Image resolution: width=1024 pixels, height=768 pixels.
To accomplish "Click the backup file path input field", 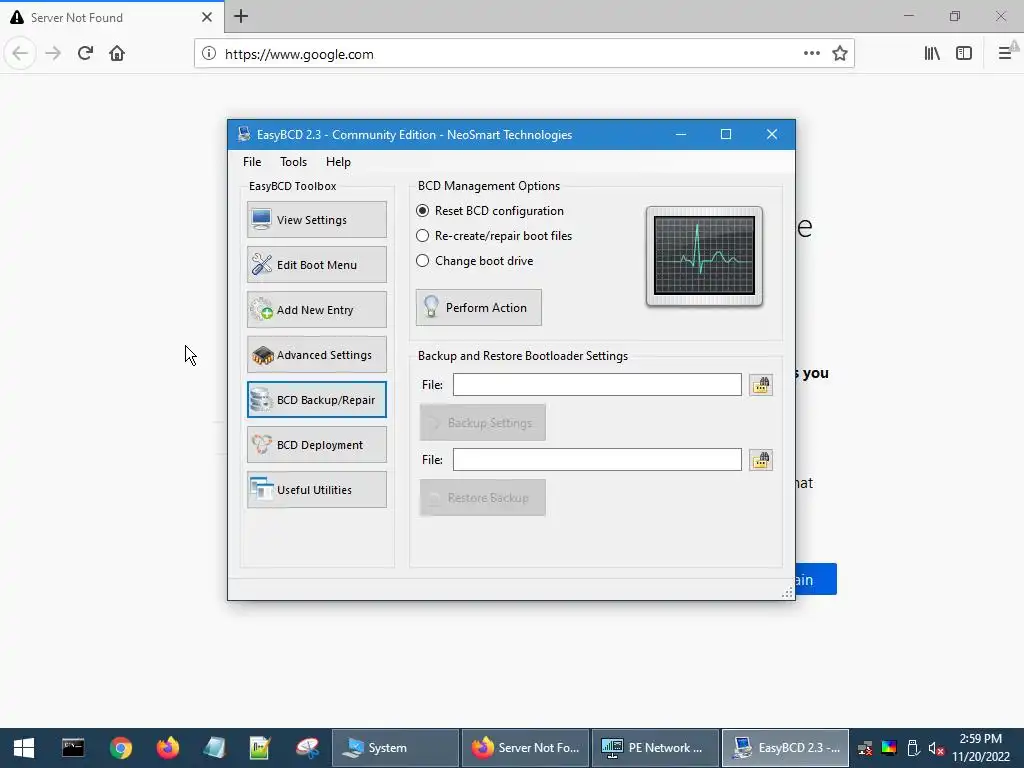I will [x=598, y=385].
